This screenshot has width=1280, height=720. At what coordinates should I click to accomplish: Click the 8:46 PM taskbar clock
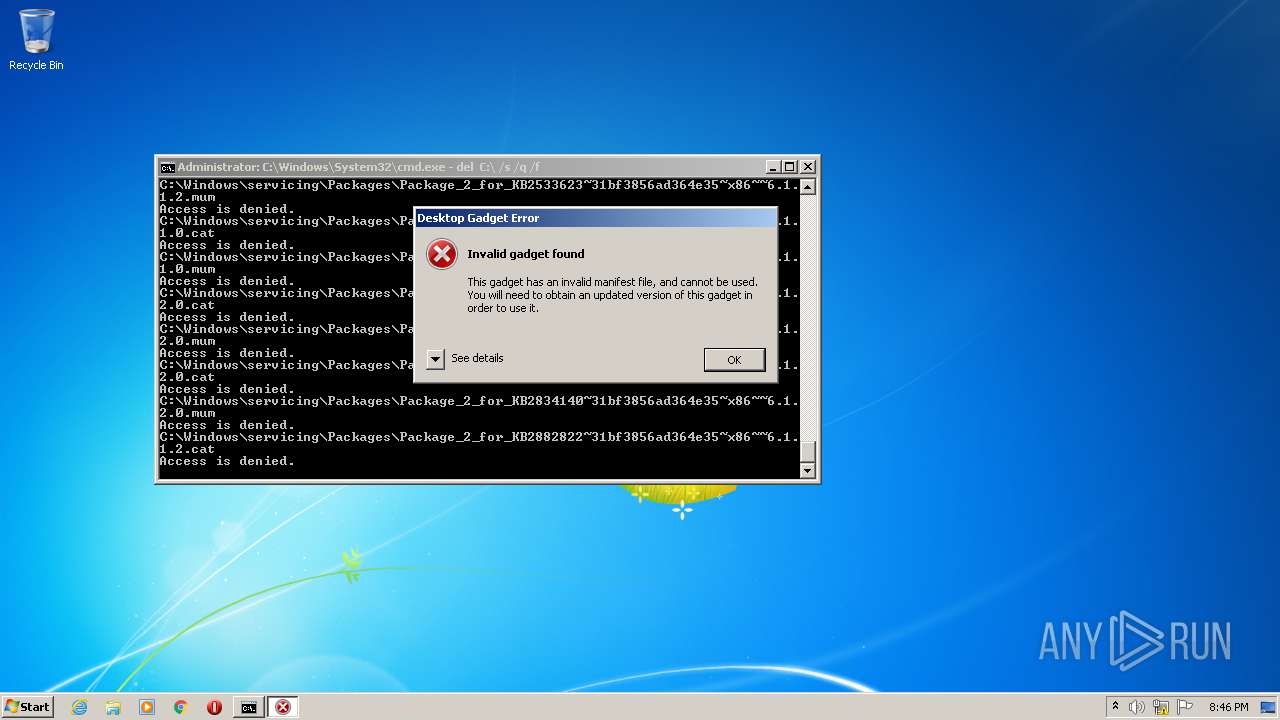(1228, 707)
